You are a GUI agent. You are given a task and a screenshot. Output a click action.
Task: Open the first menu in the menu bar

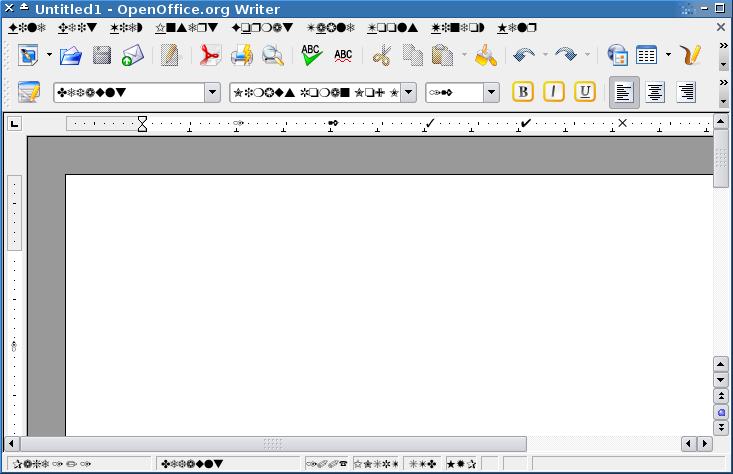27,28
